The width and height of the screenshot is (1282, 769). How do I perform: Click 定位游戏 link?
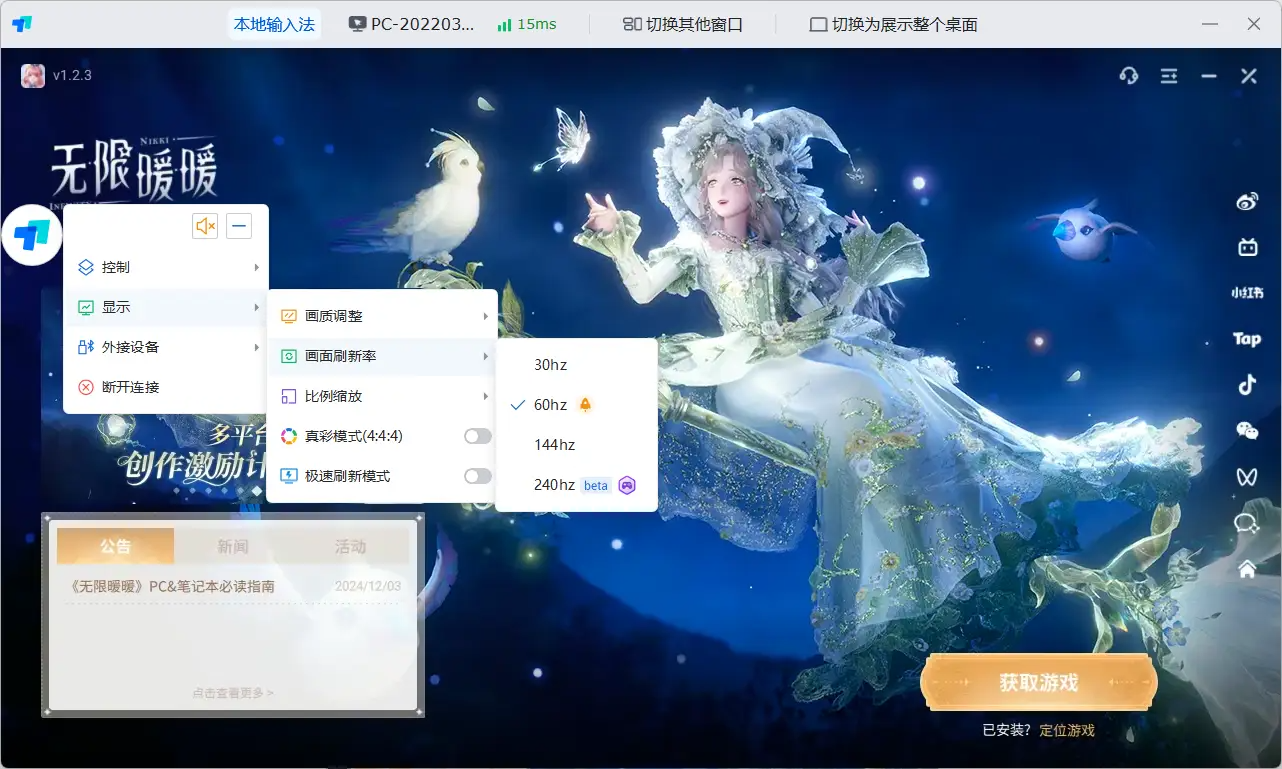[x=1067, y=731]
